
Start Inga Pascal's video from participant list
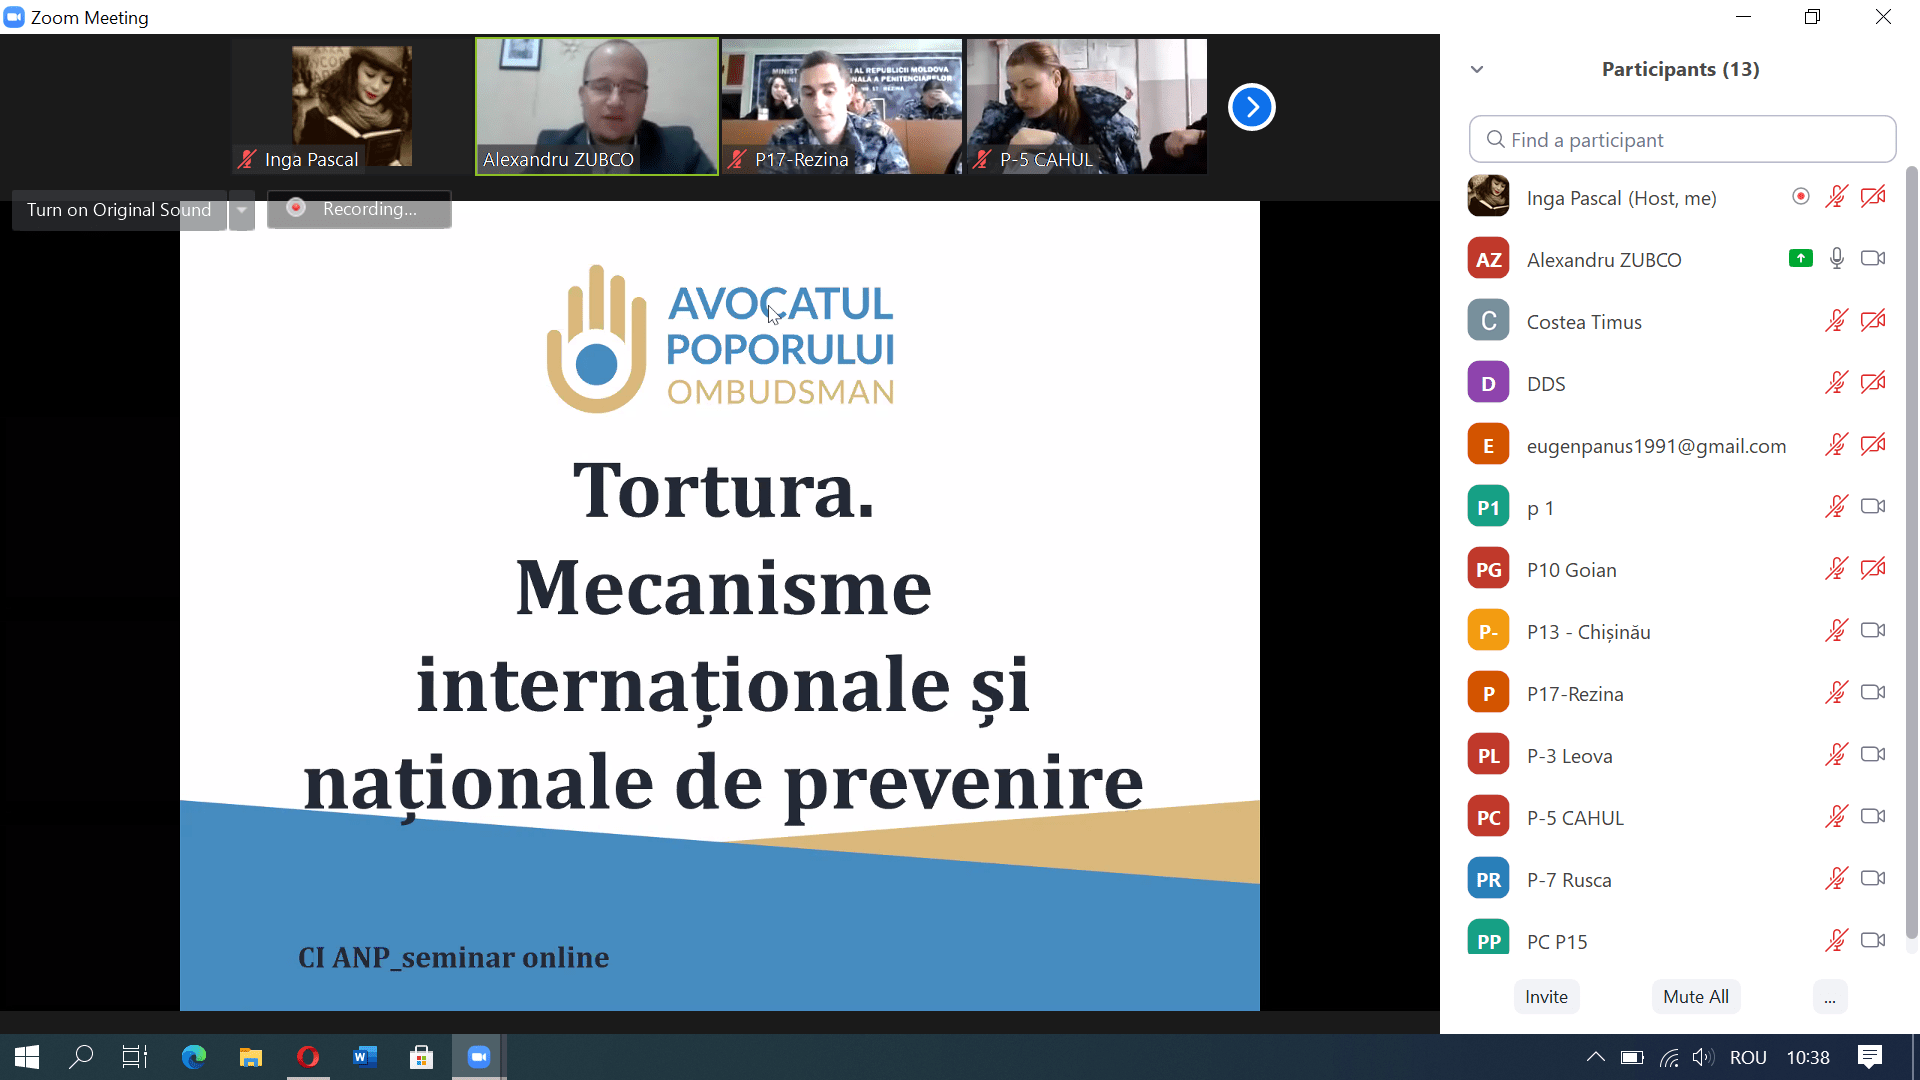point(1873,197)
